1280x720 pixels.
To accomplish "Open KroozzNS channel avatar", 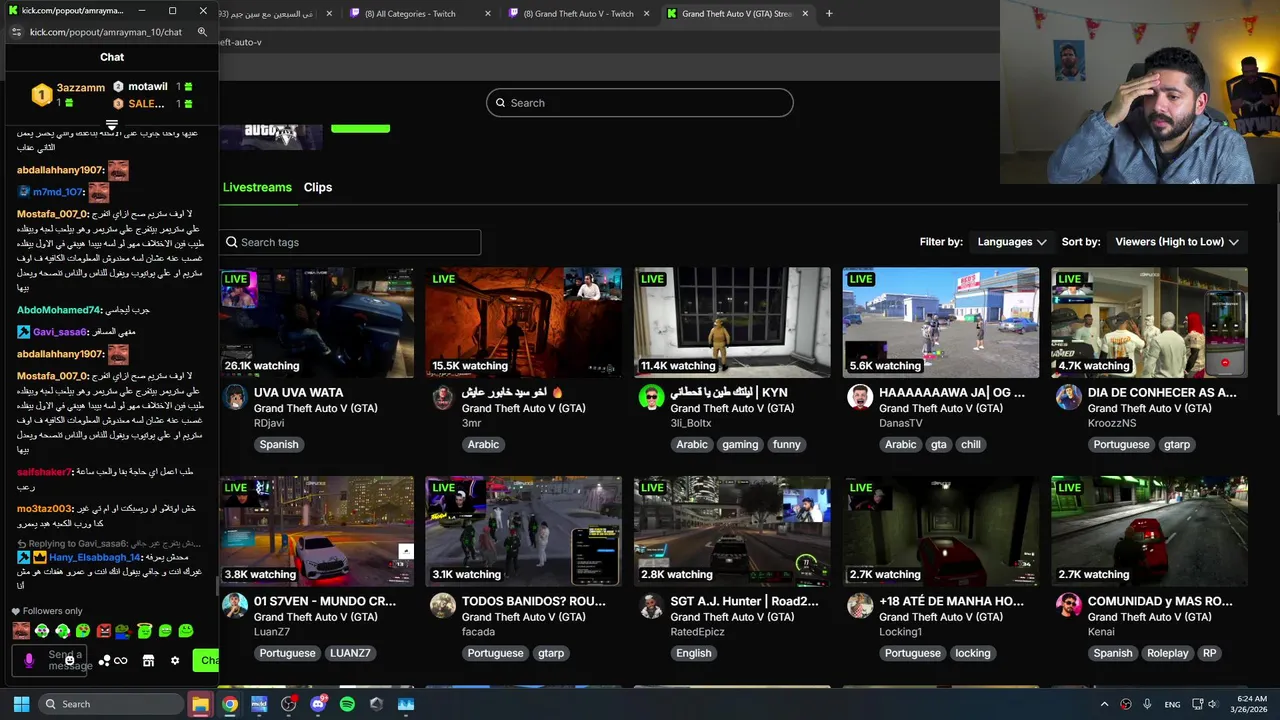I will 1068,398.
